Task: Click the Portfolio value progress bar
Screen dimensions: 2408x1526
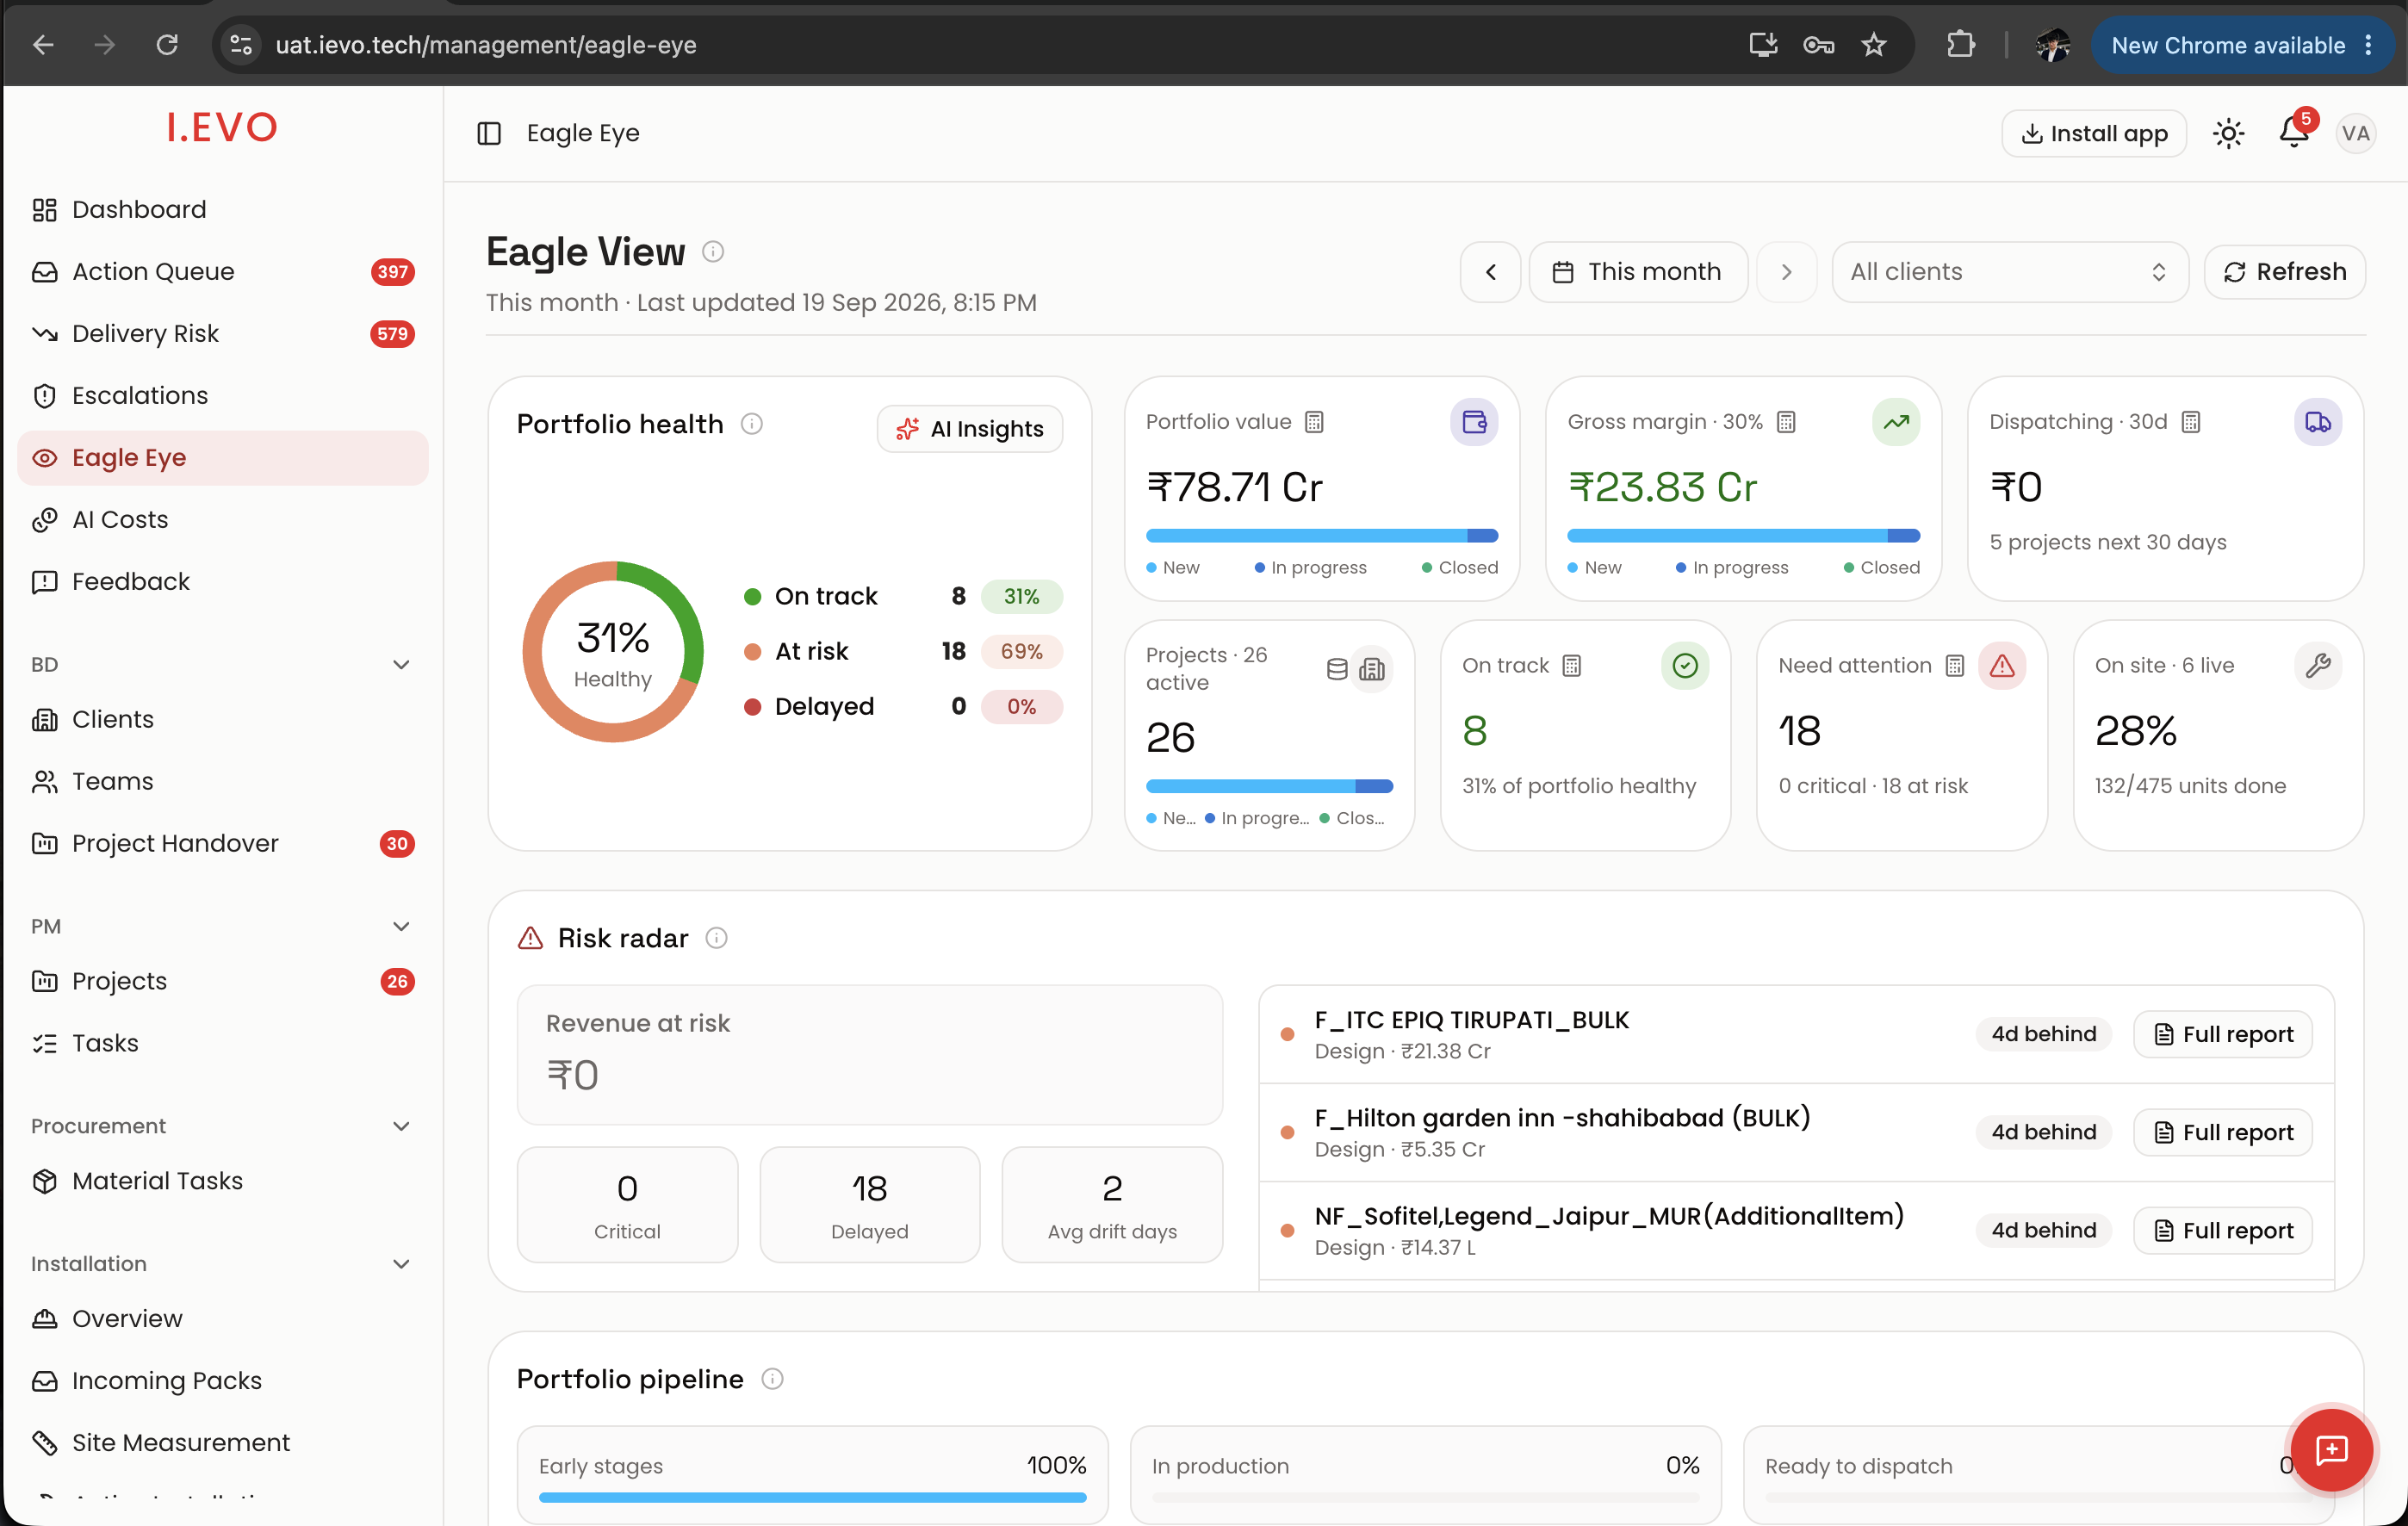Action: click(1321, 536)
